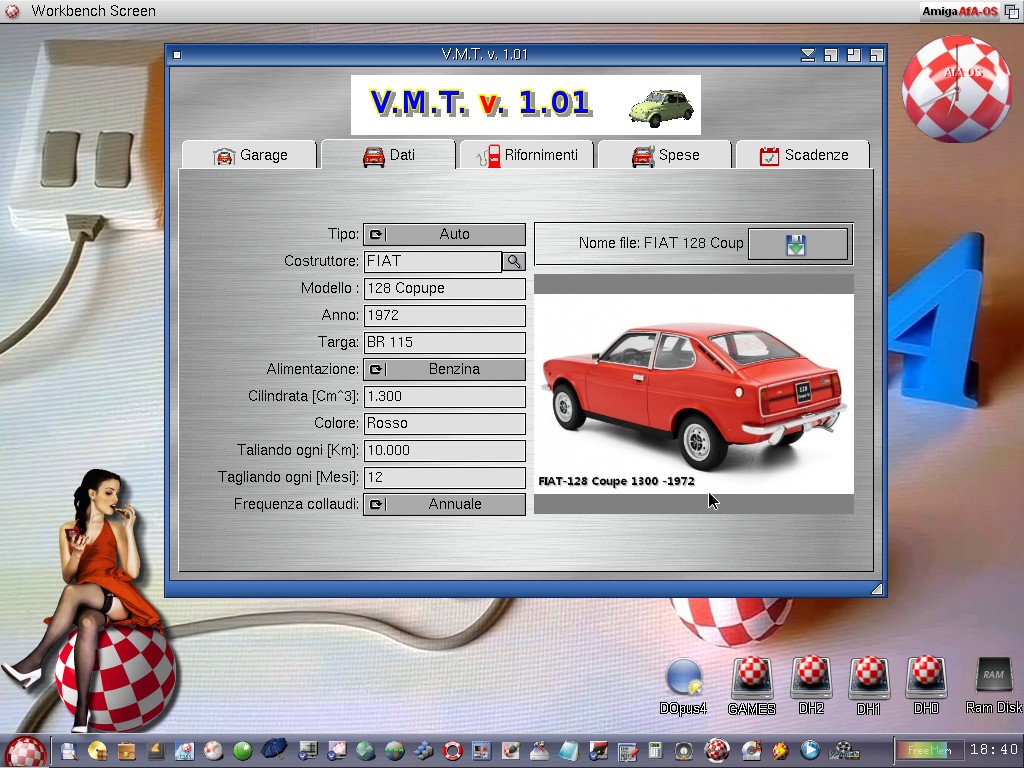Image resolution: width=1024 pixels, height=768 pixels.
Task: Open the DOpus4 desktop icon
Action: coord(683,680)
